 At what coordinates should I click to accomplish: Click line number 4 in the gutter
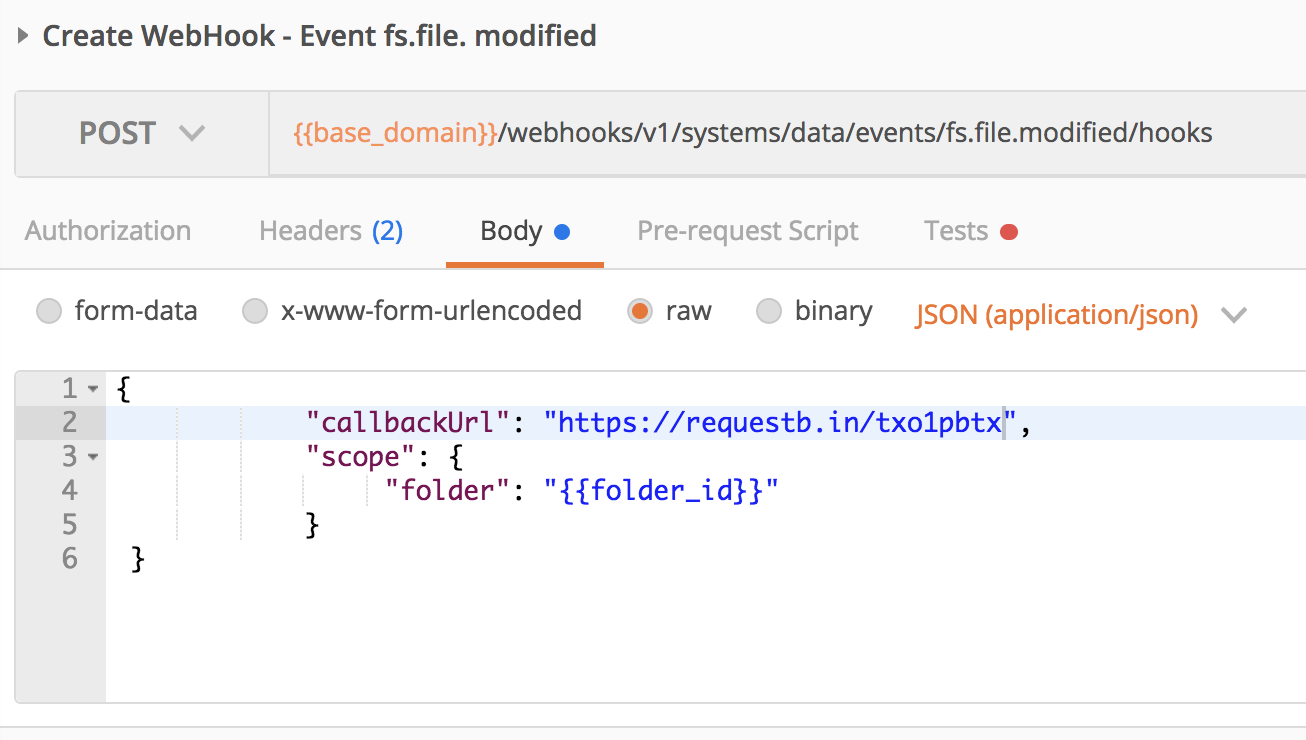(69, 490)
